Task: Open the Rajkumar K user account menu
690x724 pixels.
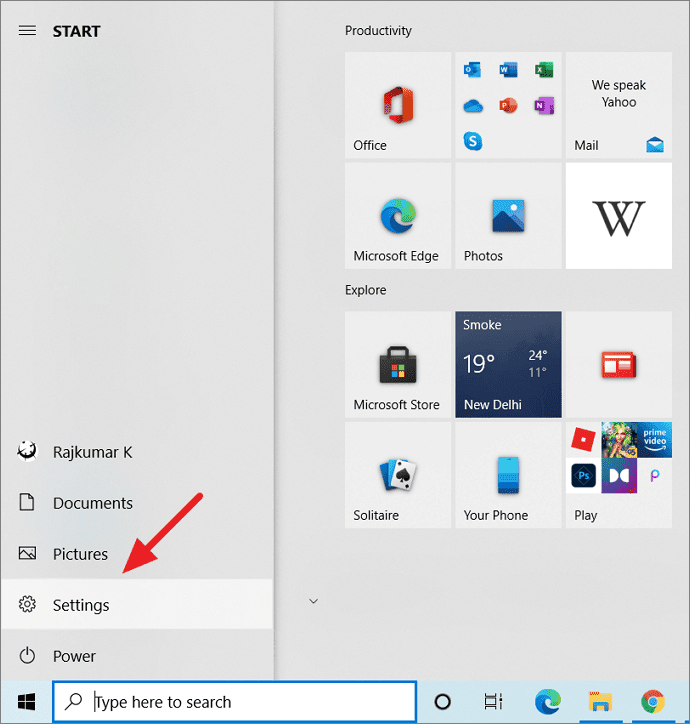Action: pos(137,452)
